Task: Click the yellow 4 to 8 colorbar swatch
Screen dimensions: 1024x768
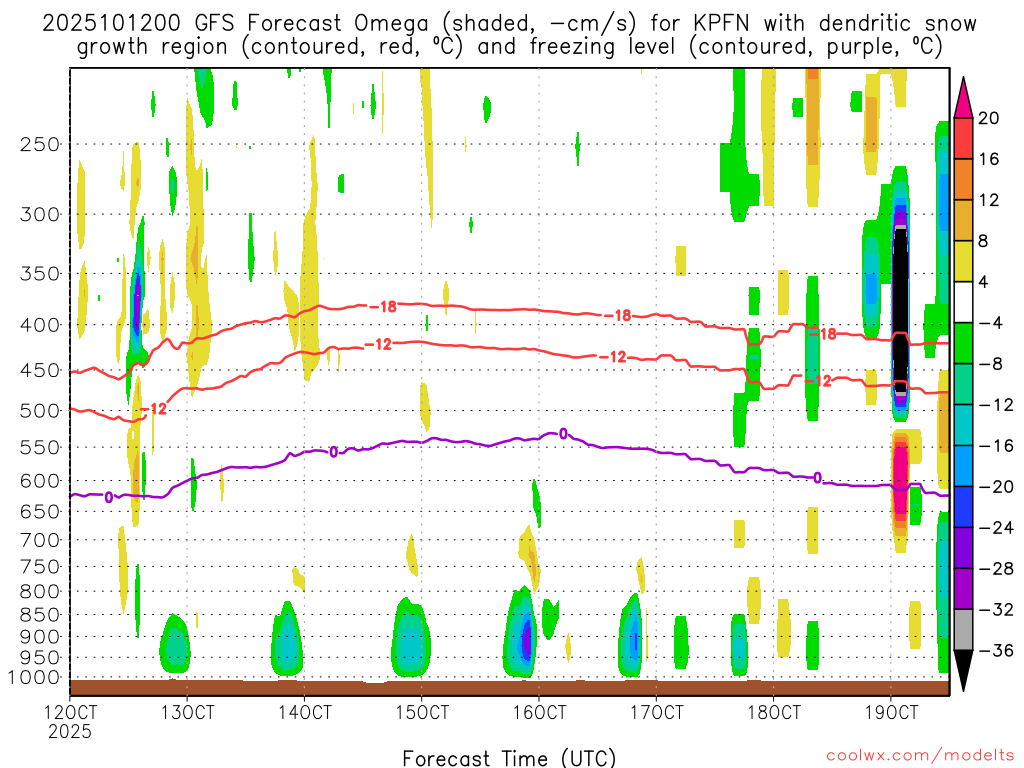Action: [963, 261]
